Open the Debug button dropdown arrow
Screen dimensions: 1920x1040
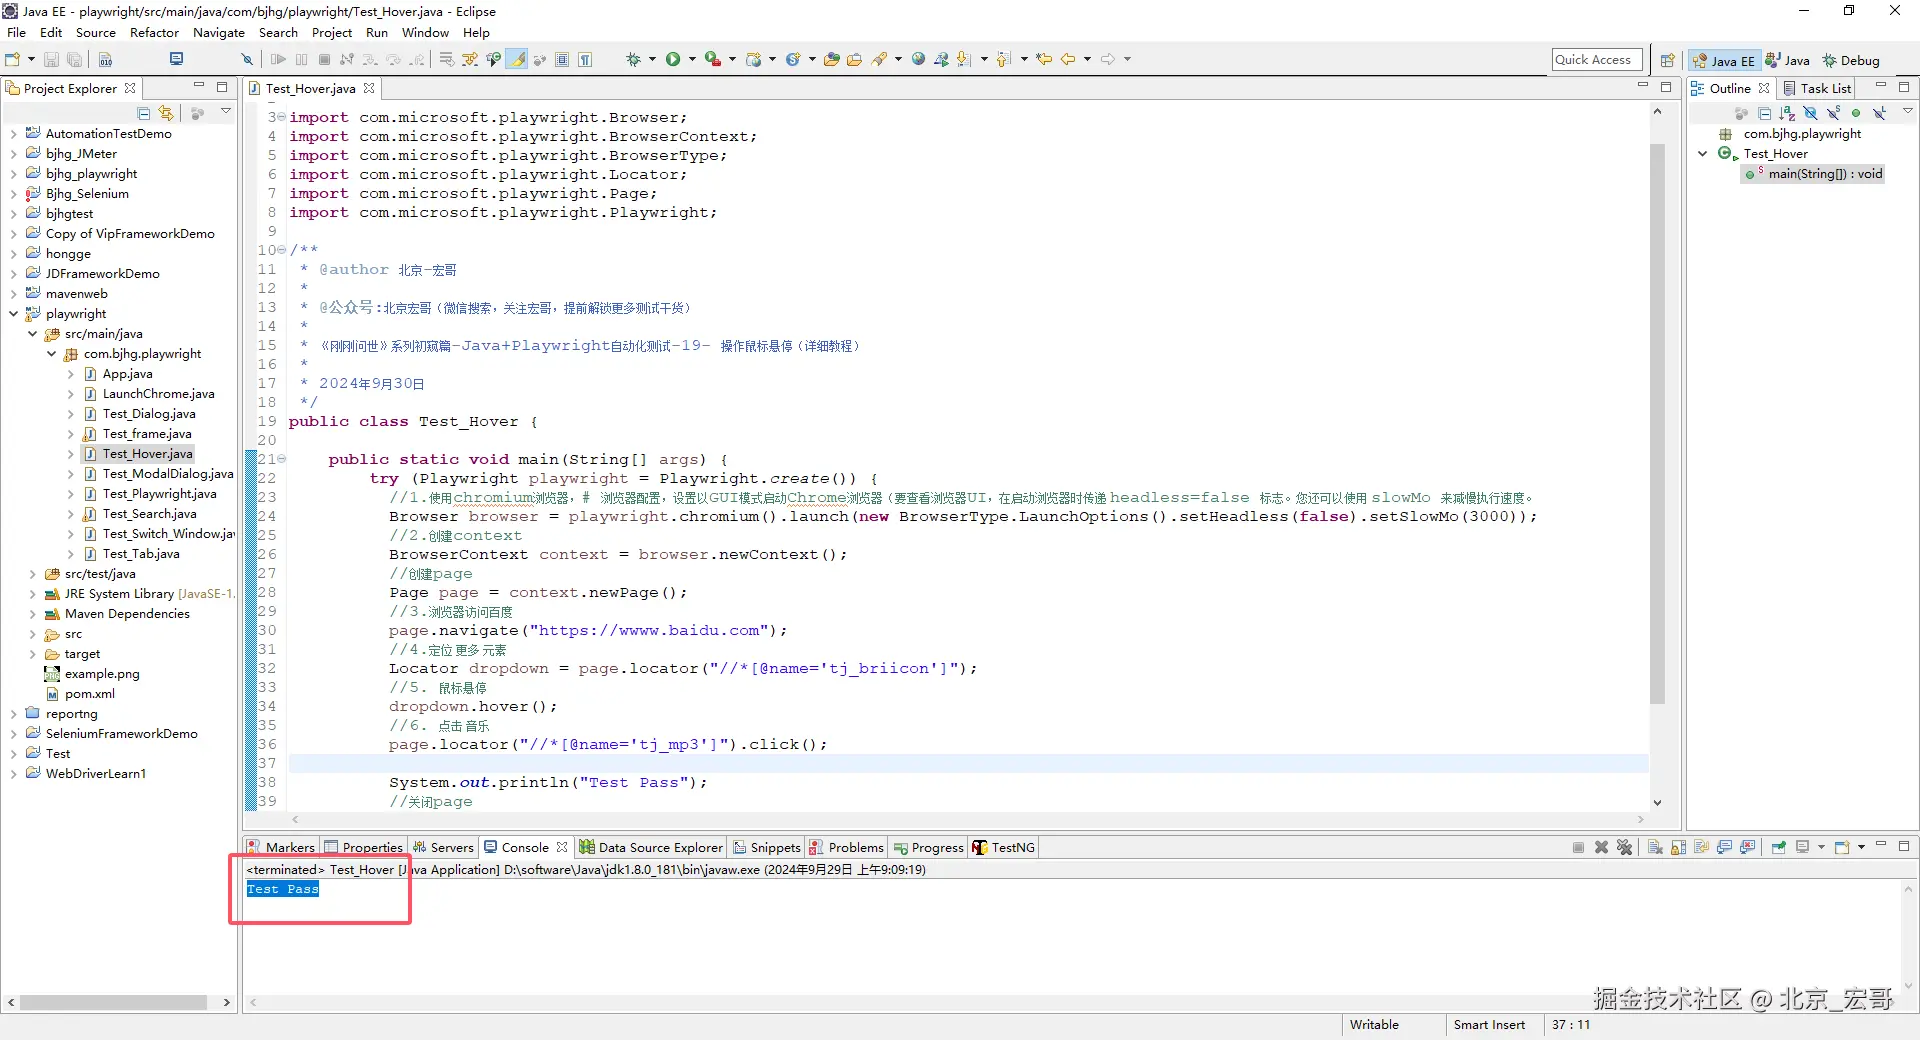click(651, 60)
